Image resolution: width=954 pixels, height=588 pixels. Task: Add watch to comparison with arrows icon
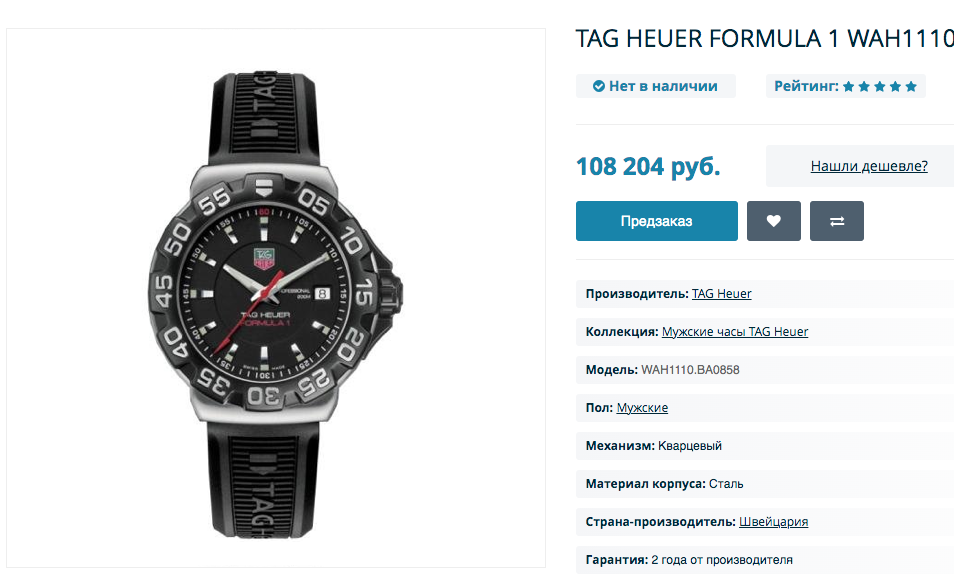coord(837,221)
